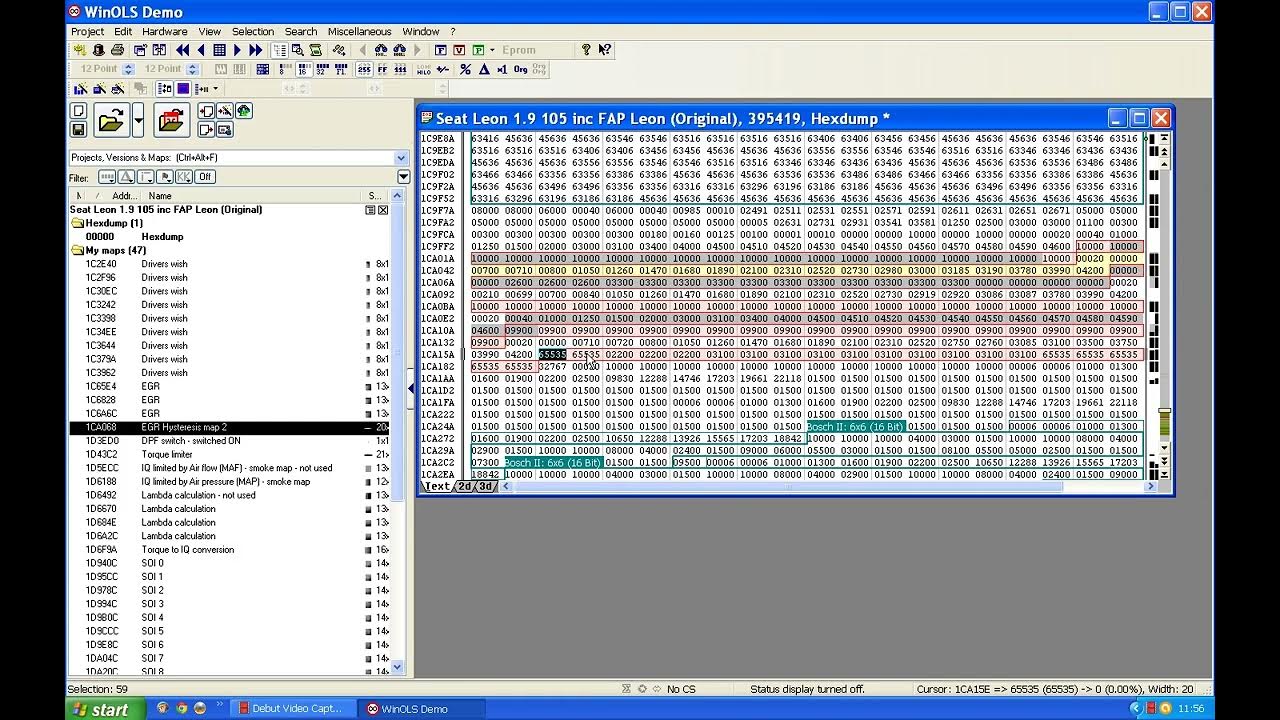Open the Project menu
The height and width of the screenshot is (720, 1280).
[x=87, y=31]
